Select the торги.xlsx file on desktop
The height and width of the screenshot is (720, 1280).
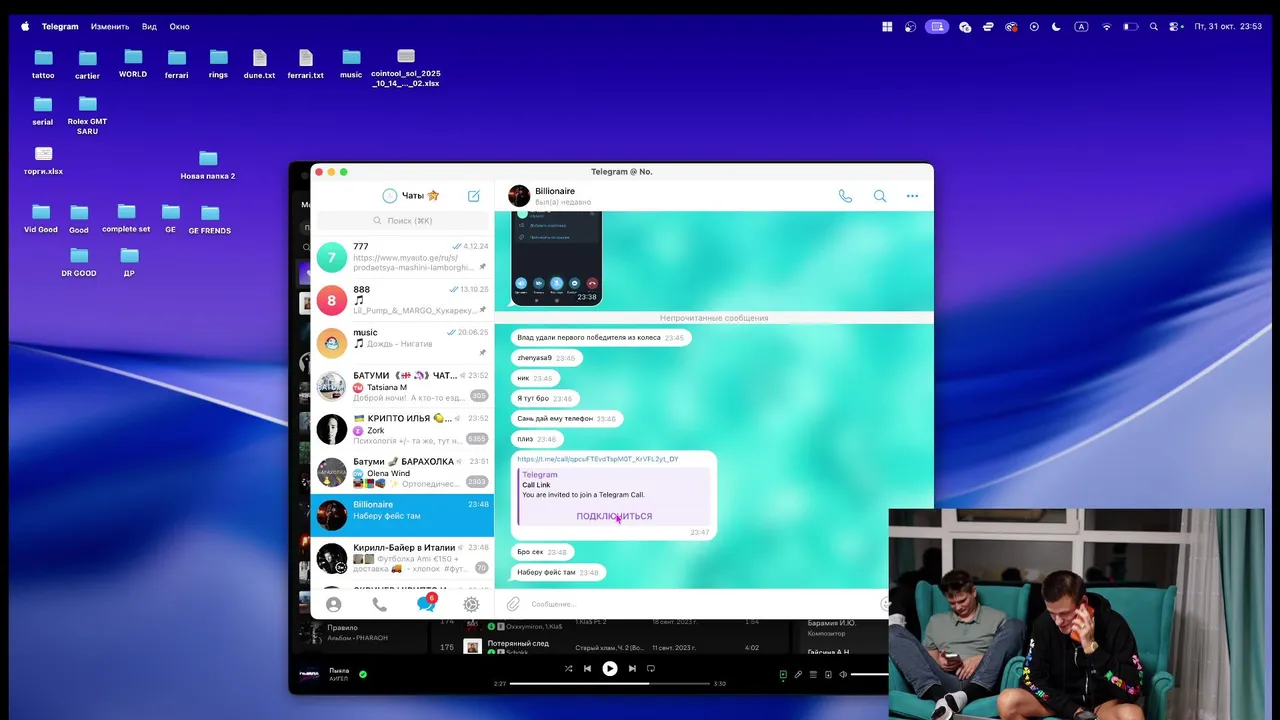coord(43,160)
